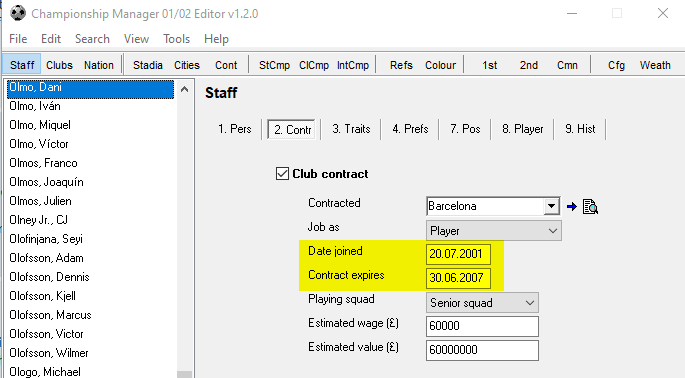Click the blue arrow next to Barcelona
The image size is (685, 378).
tap(571, 206)
